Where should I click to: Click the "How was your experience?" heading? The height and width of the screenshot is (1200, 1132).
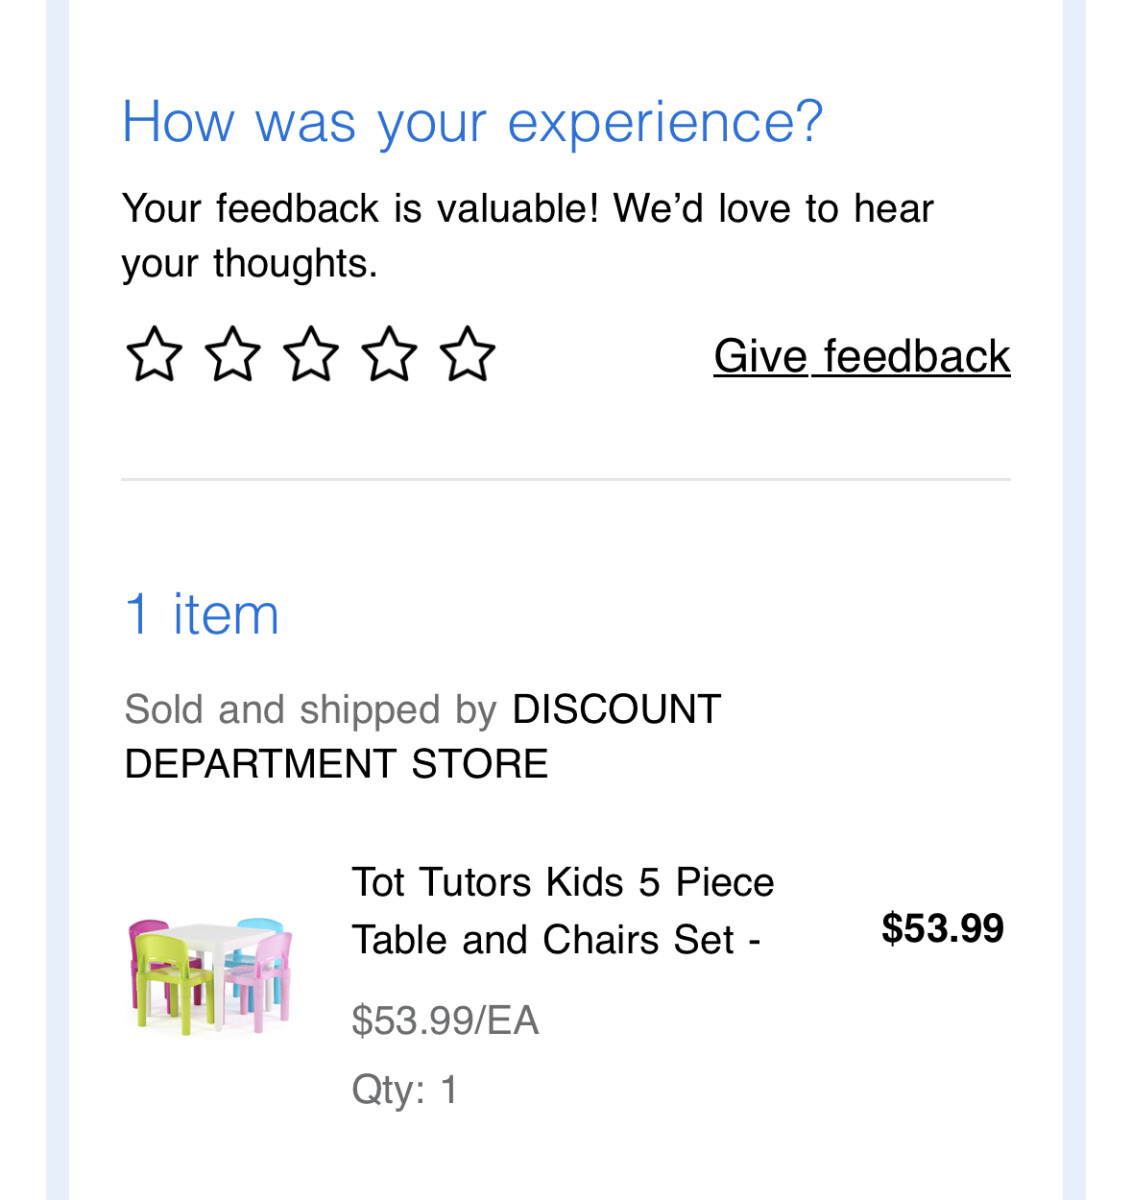coord(472,122)
